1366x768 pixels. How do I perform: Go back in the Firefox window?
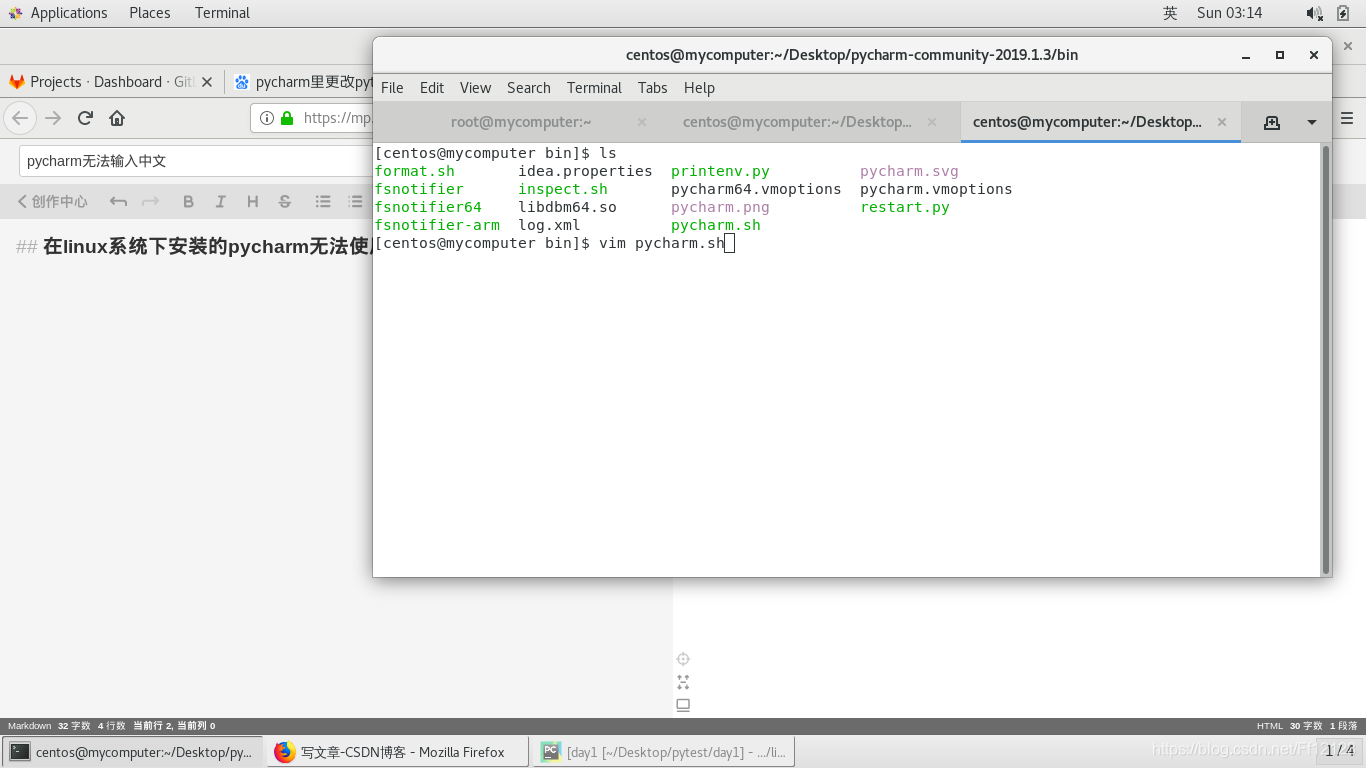click(20, 118)
